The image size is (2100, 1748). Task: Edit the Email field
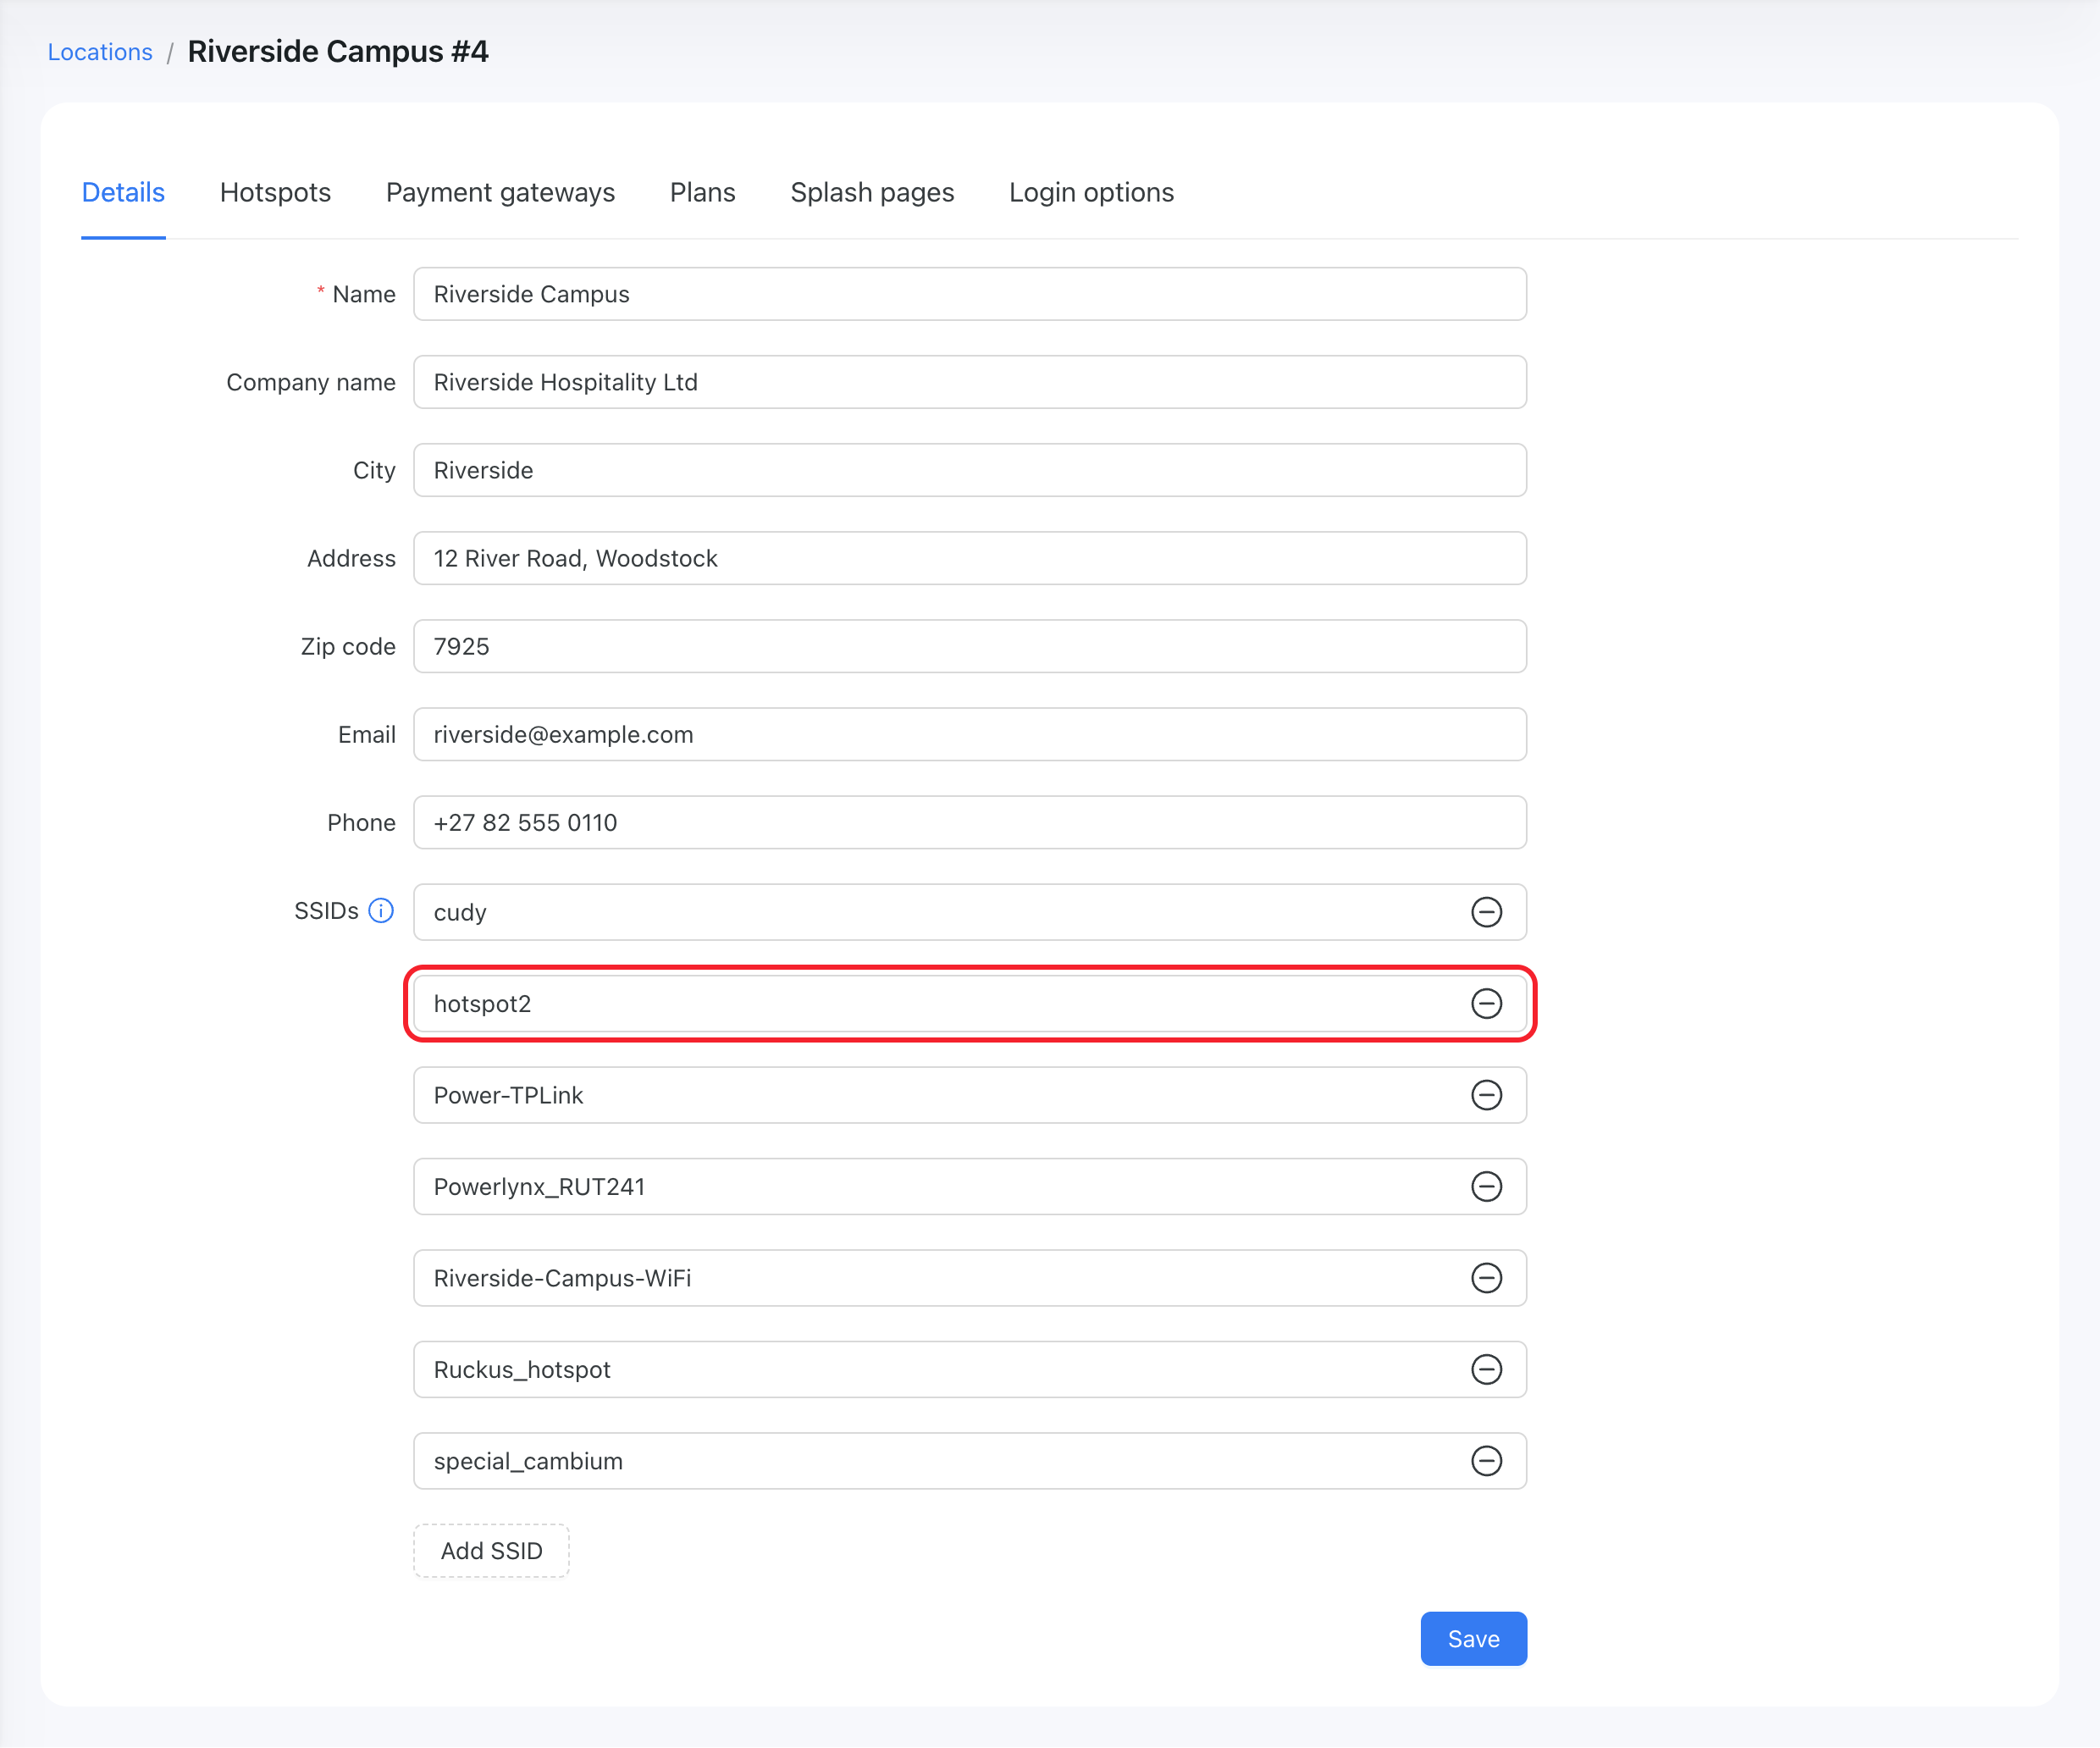pos(969,734)
